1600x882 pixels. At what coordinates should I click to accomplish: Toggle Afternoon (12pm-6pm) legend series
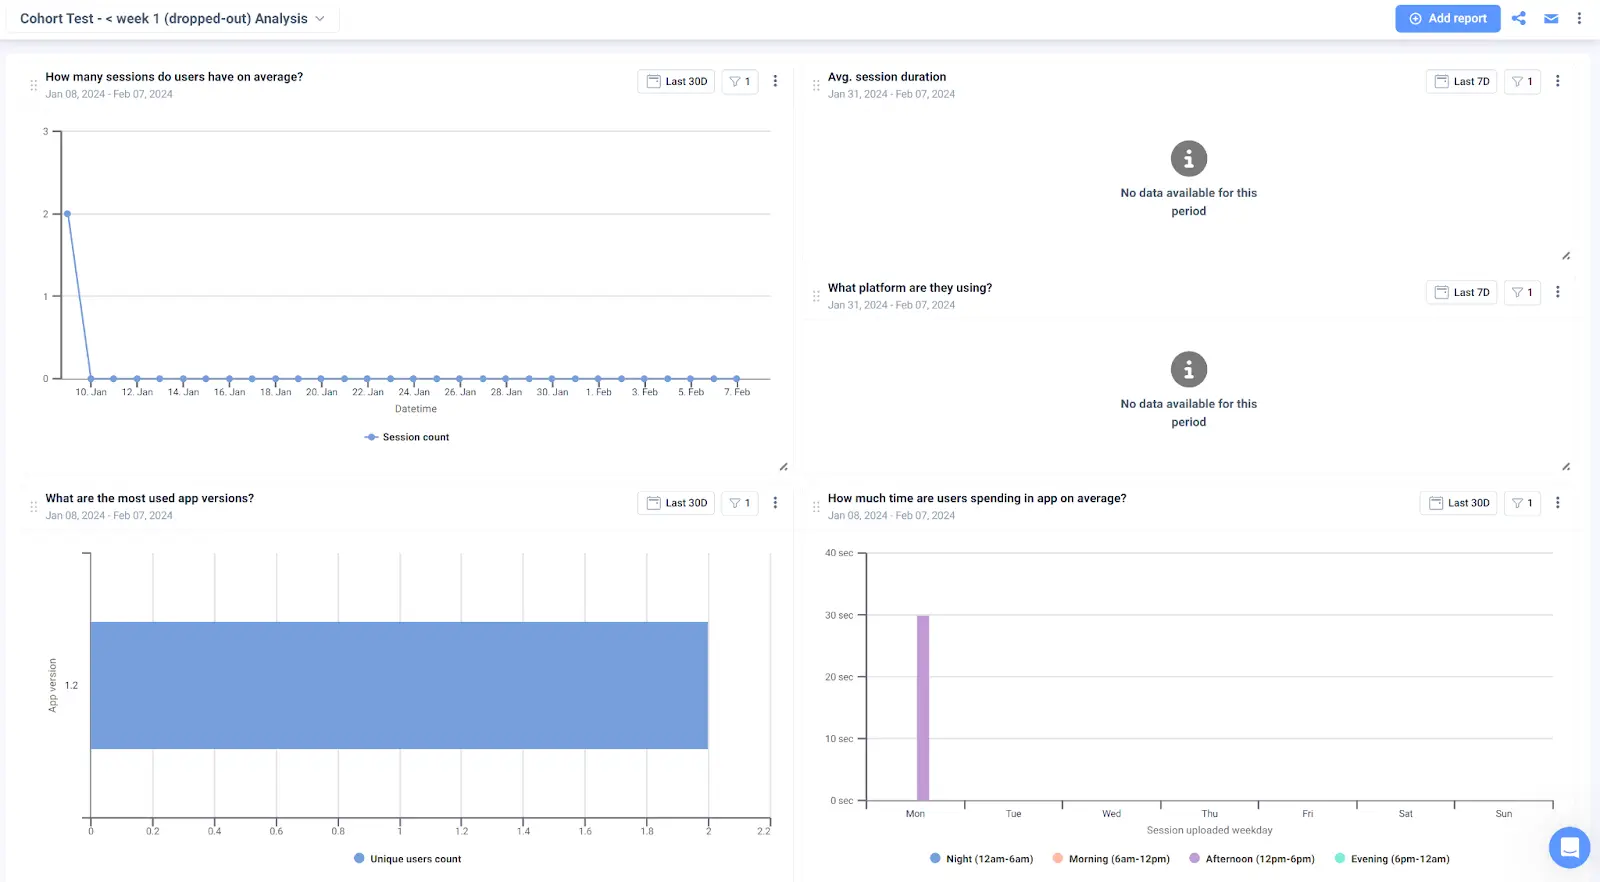coord(1252,859)
